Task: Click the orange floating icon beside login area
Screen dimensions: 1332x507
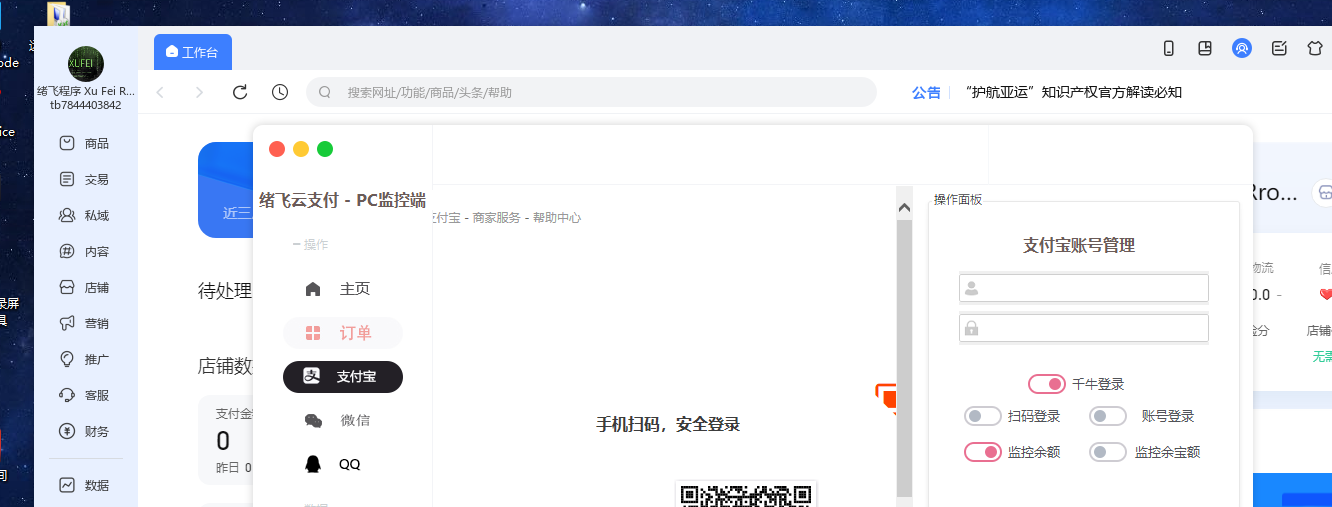Action: [x=886, y=398]
